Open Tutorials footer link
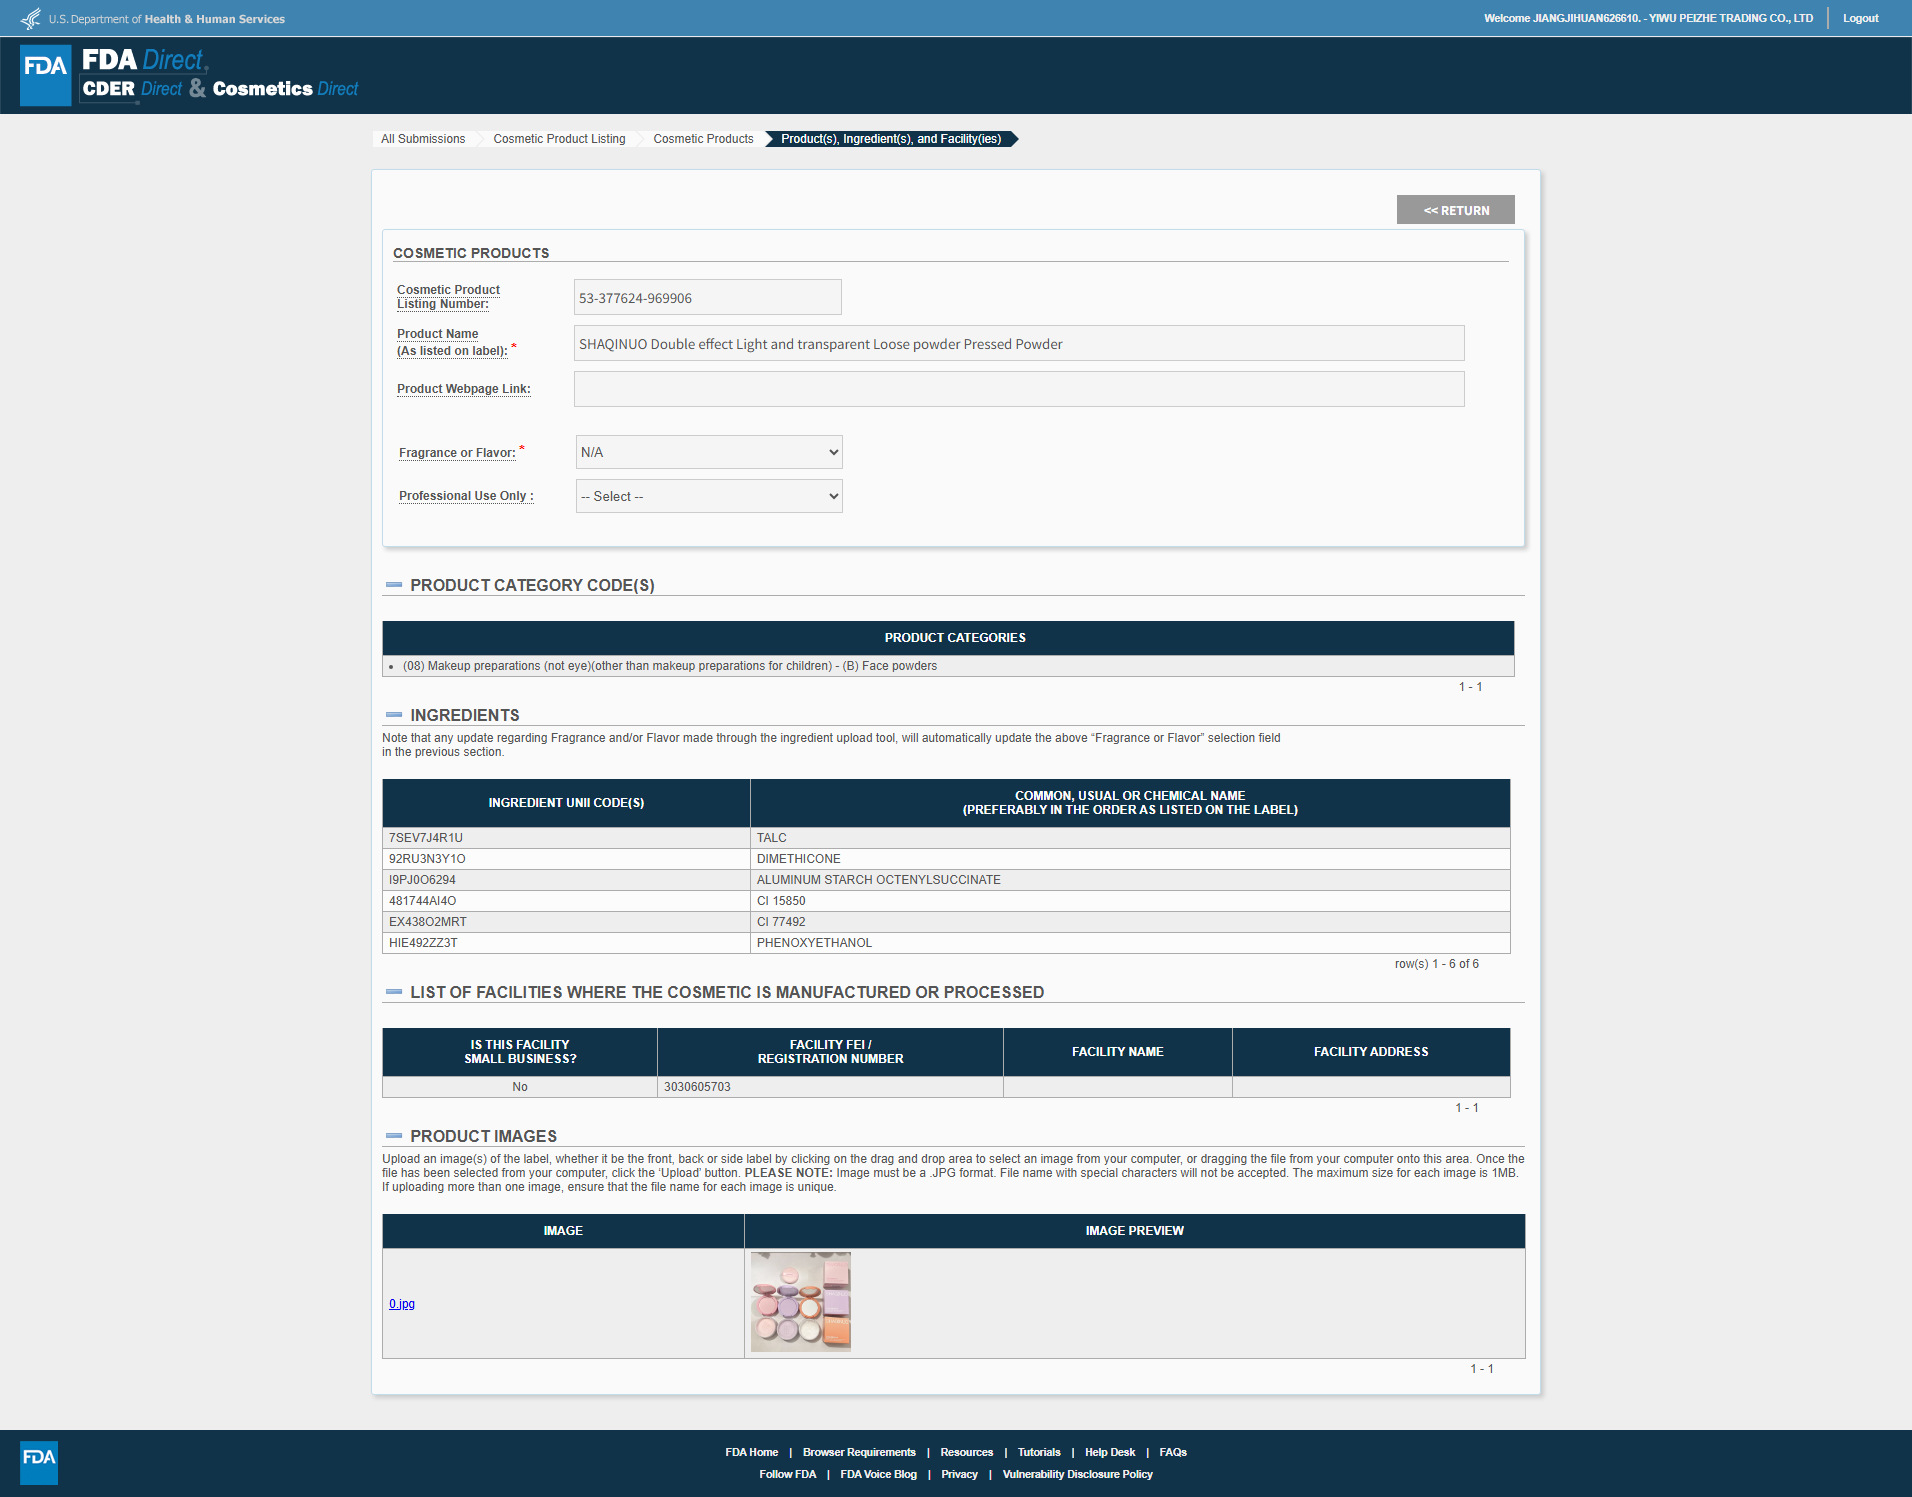The width and height of the screenshot is (1912, 1497). (x=1039, y=1452)
